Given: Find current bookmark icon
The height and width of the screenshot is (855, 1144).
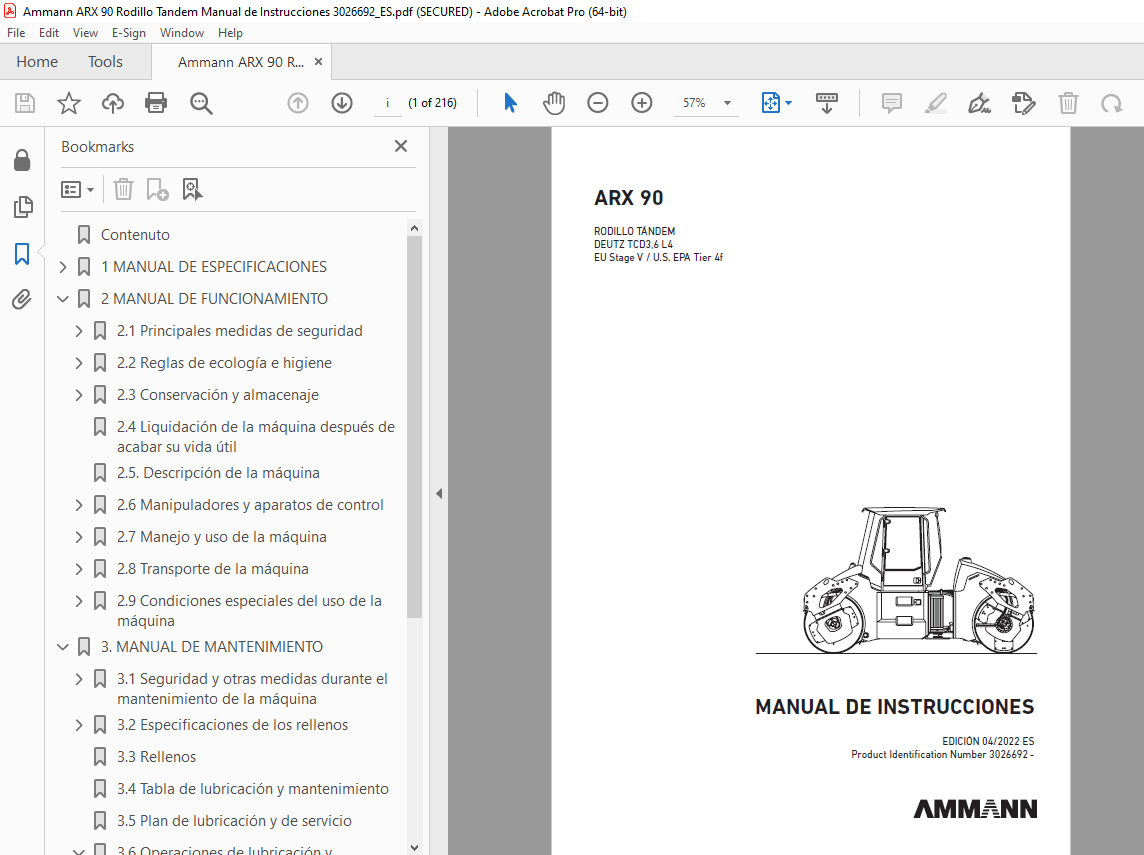Looking at the screenshot, I should click(x=192, y=190).
